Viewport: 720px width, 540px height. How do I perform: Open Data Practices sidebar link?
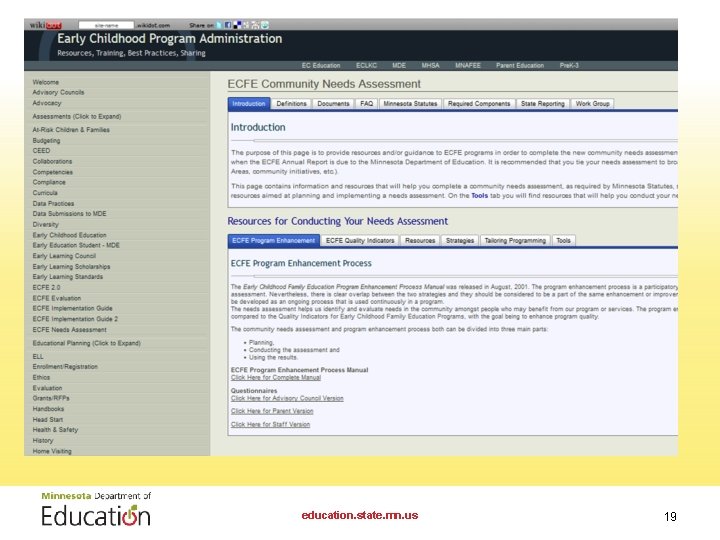[x=53, y=203]
